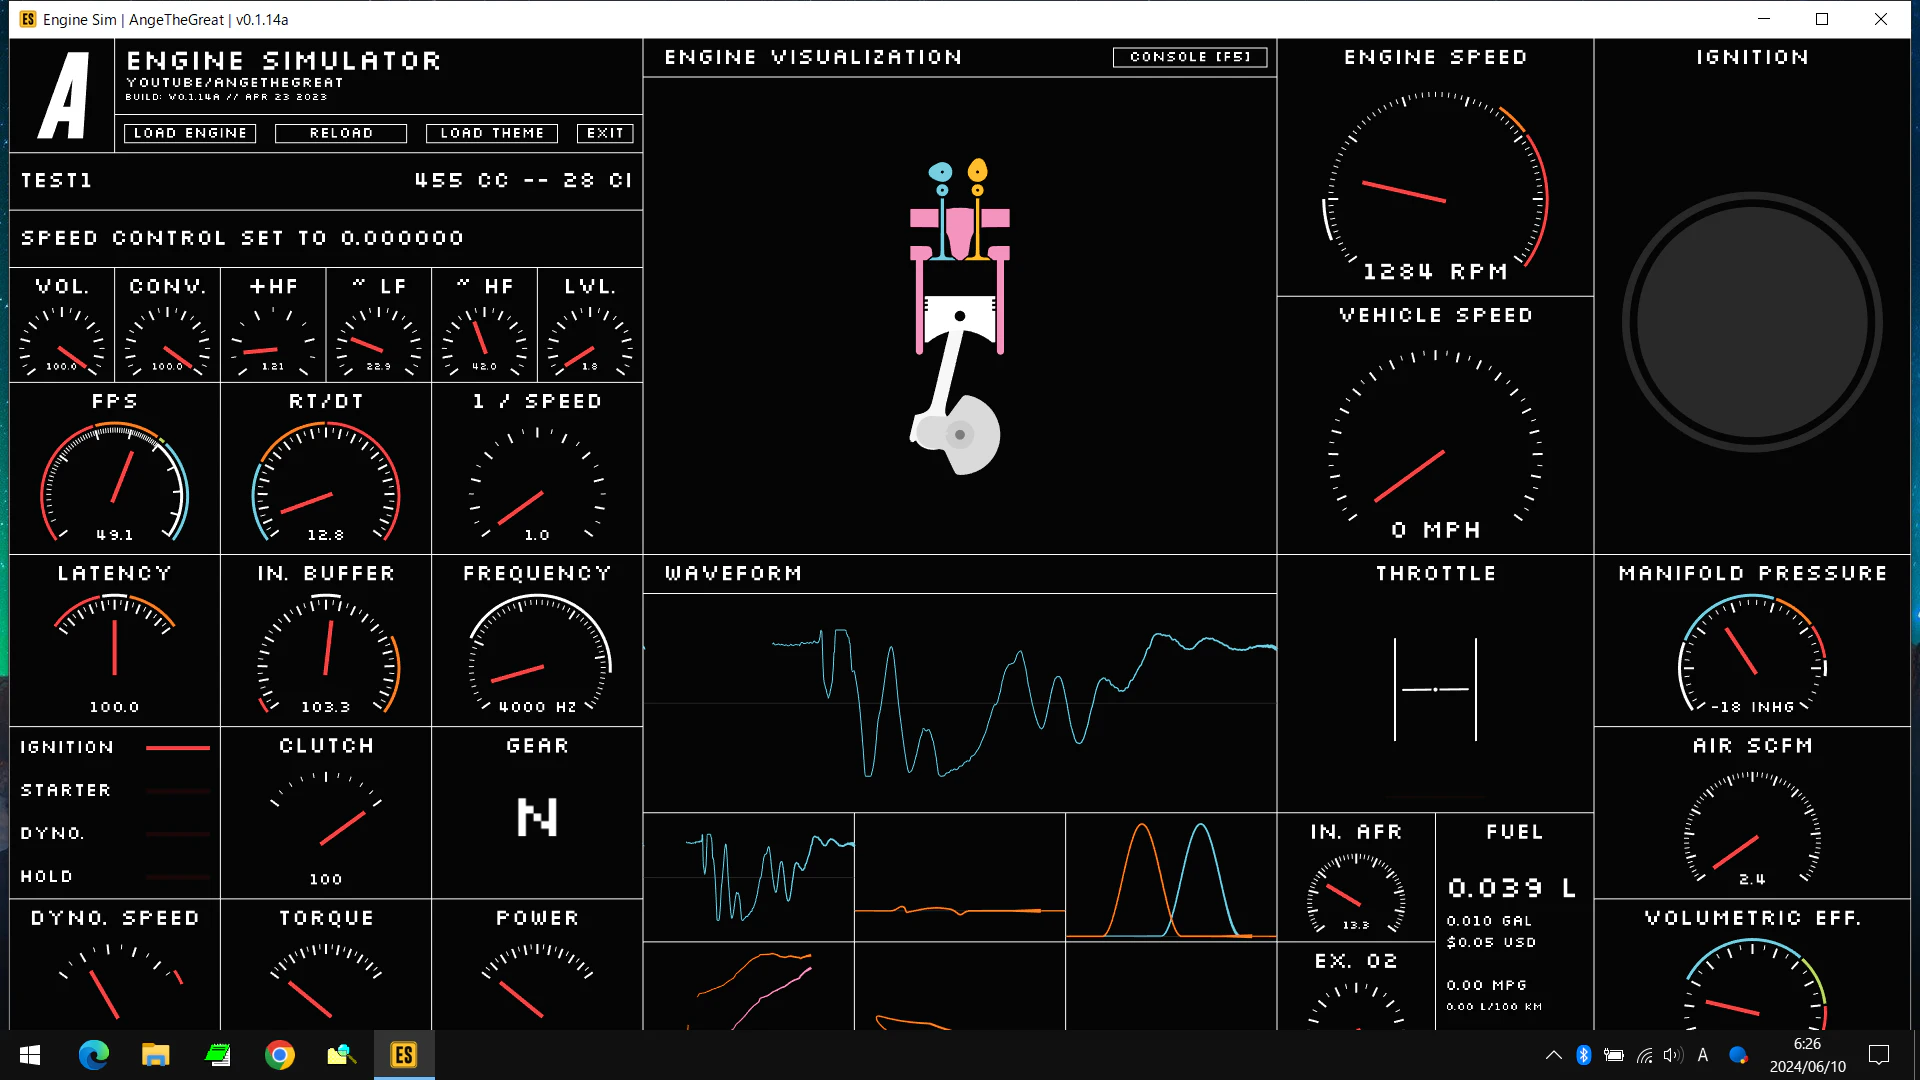Open the Load Theme option
The height and width of the screenshot is (1080, 1920).
(492, 133)
